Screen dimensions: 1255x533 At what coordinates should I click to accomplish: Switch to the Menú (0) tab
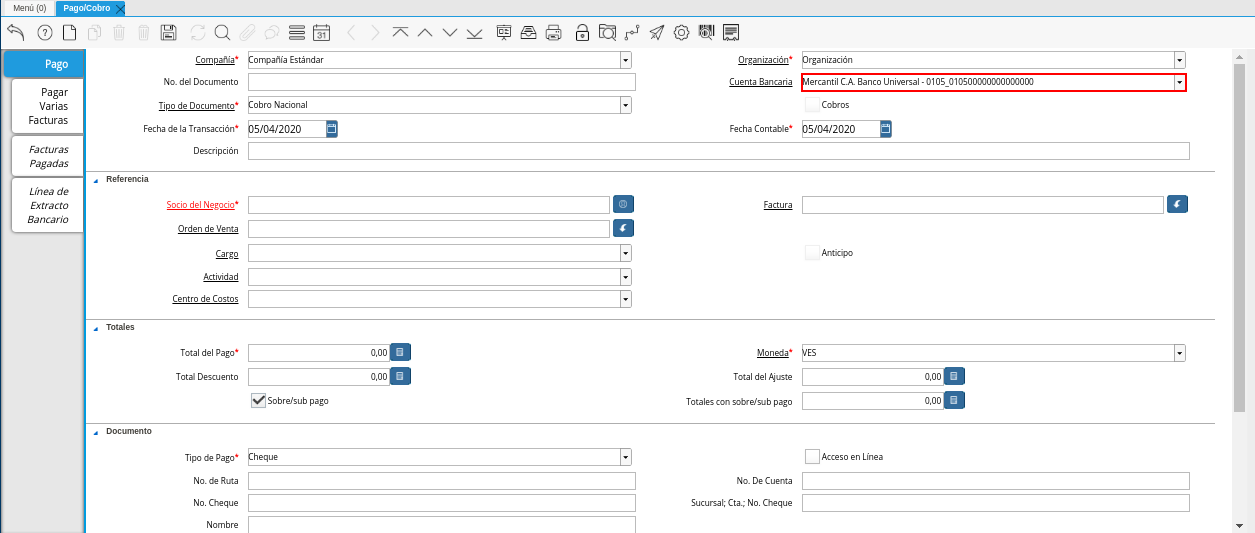click(x=29, y=8)
